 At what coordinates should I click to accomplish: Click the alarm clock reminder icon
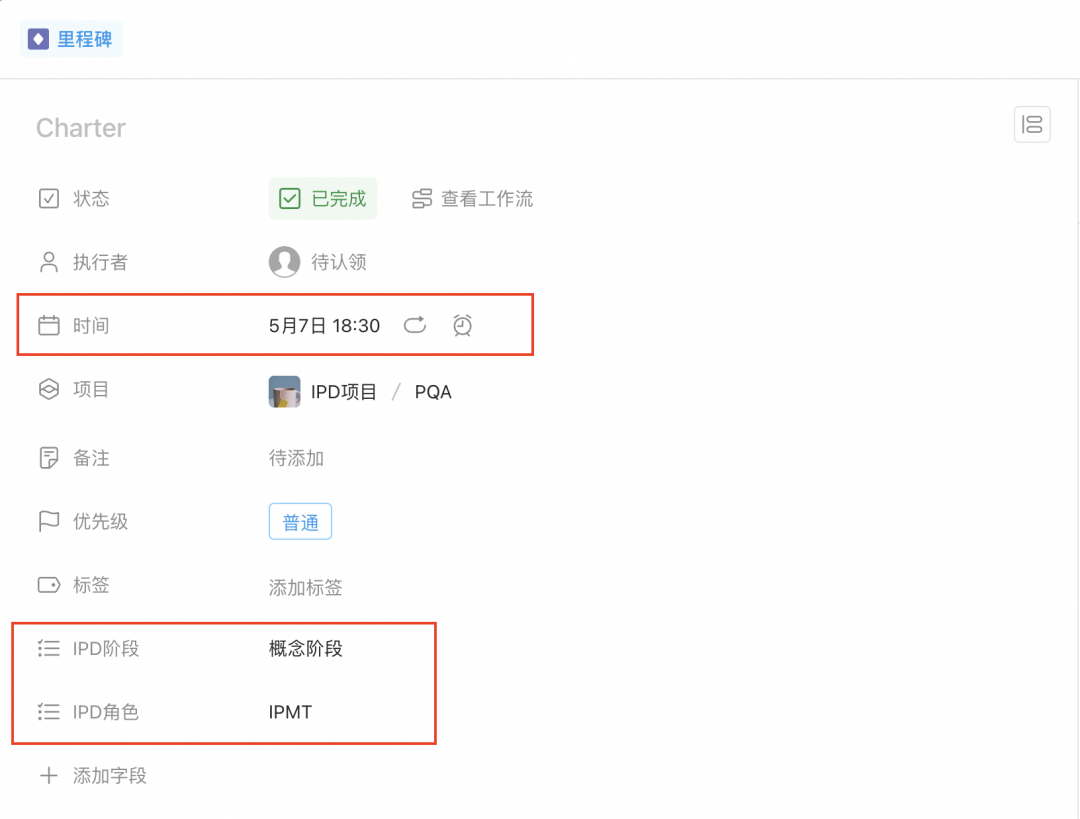coord(462,325)
